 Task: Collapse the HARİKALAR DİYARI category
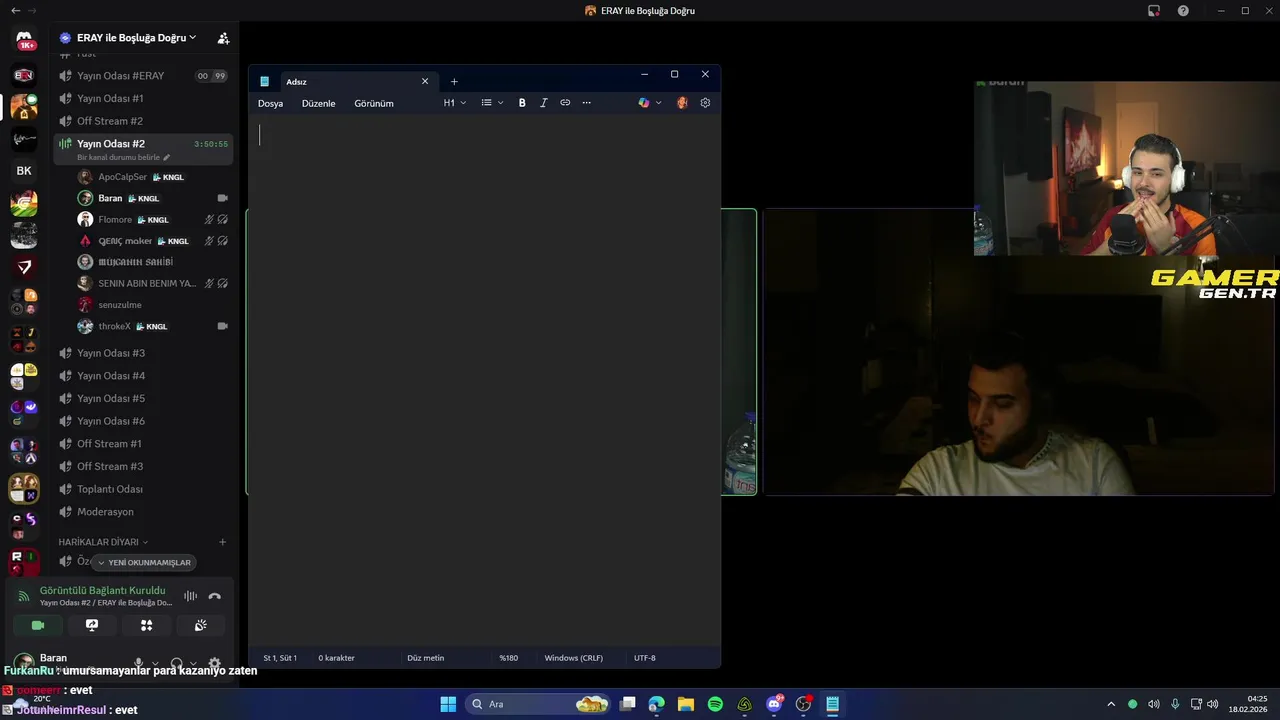(x=103, y=542)
